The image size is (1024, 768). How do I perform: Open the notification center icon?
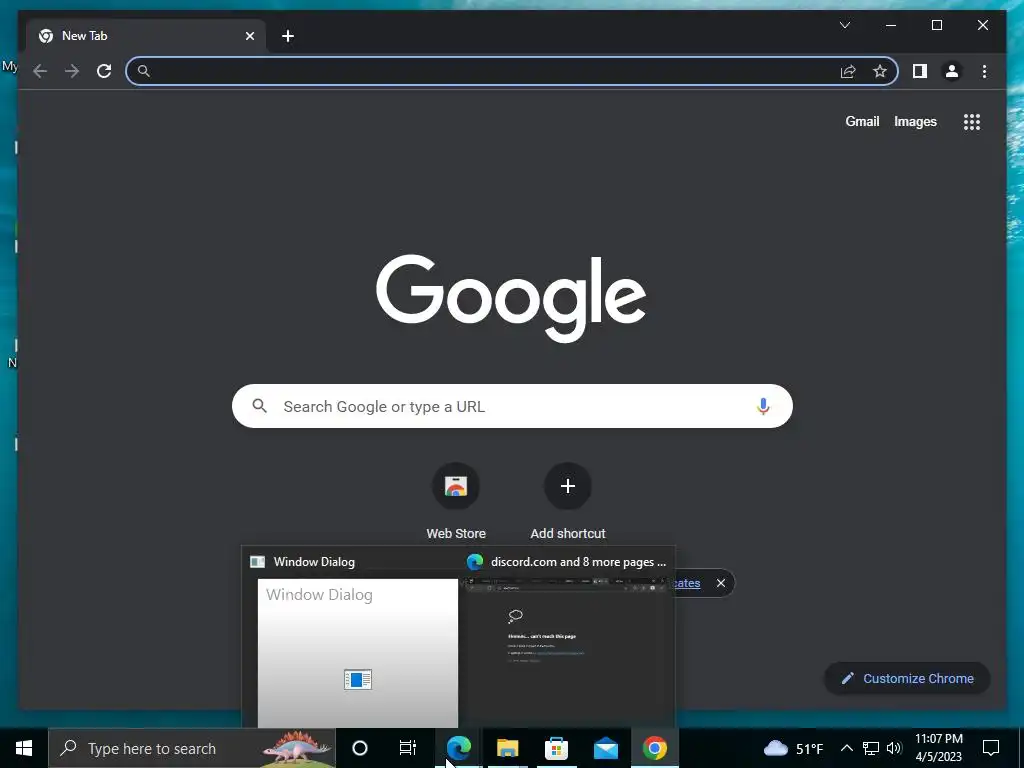[x=991, y=748]
